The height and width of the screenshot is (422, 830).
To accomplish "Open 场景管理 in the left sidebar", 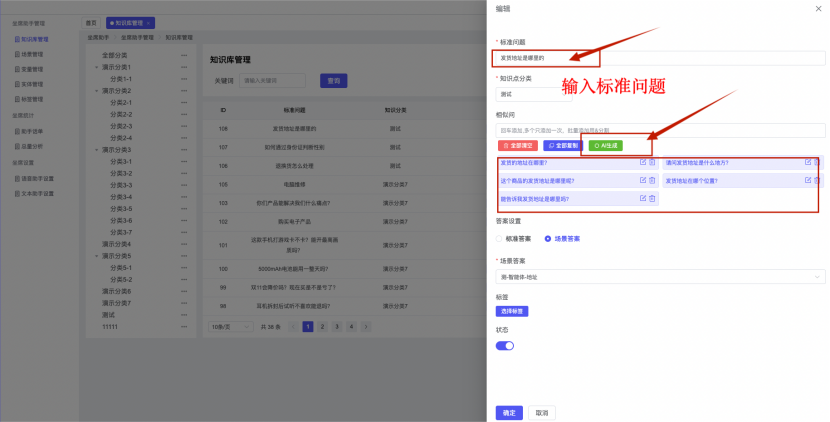I will (31, 54).
